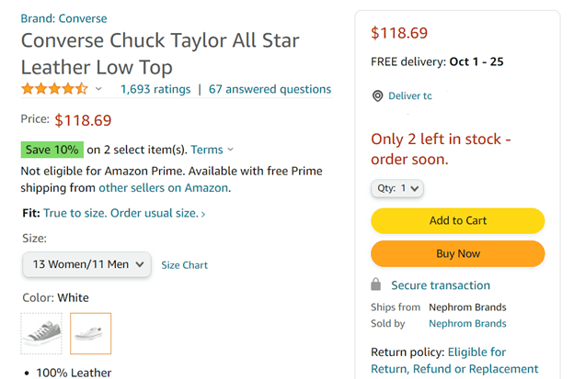The width and height of the screenshot is (574, 379).
Task: Click Secure transaction link
Action: (440, 285)
